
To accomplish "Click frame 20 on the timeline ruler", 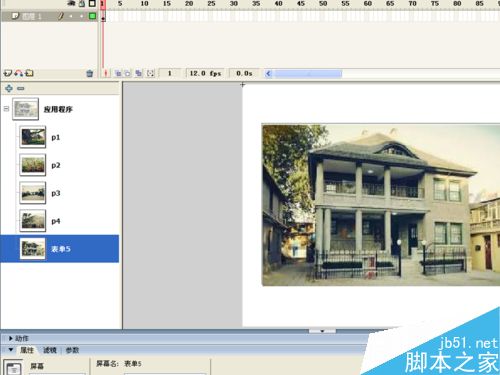I will (x=189, y=4).
